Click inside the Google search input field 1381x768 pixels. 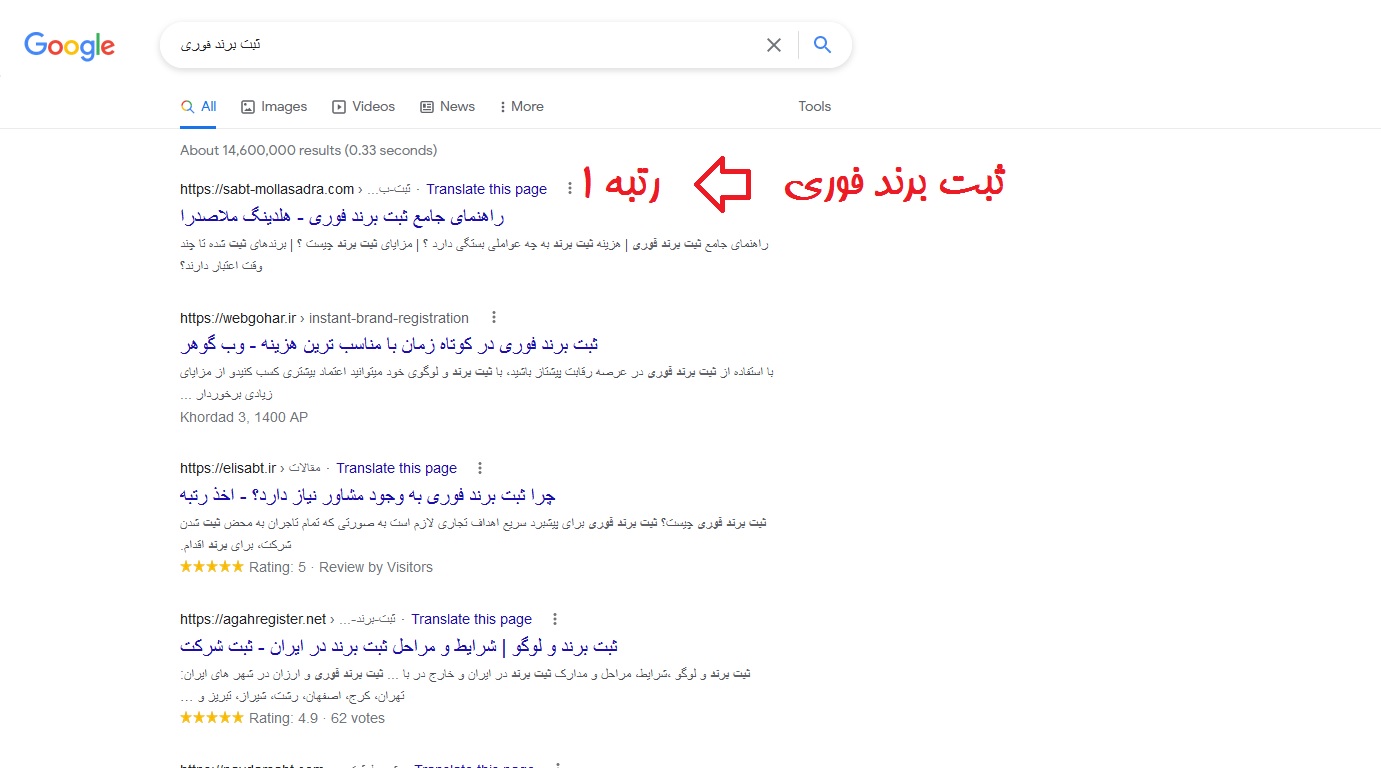click(460, 45)
